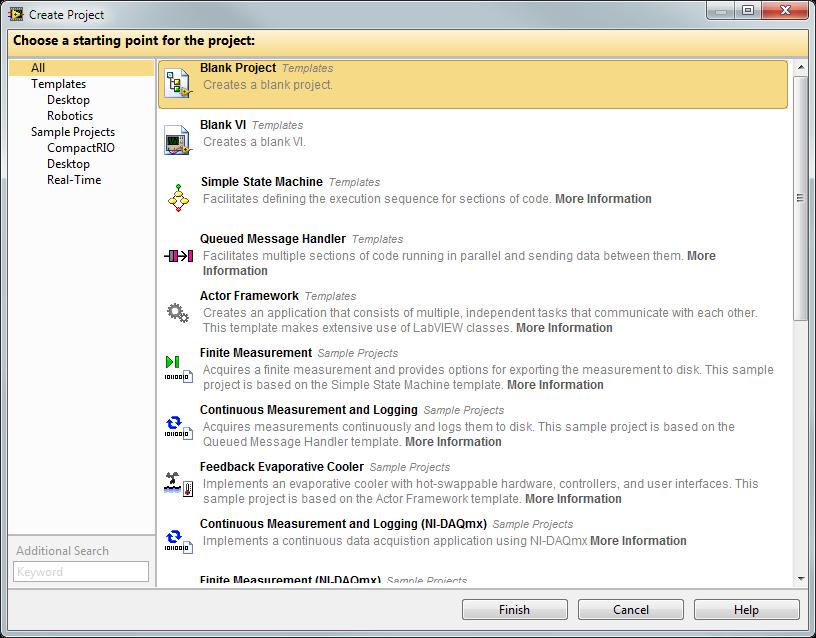Click the Blank Project icon
Image resolution: width=816 pixels, height=638 pixels.
point(178,84)
